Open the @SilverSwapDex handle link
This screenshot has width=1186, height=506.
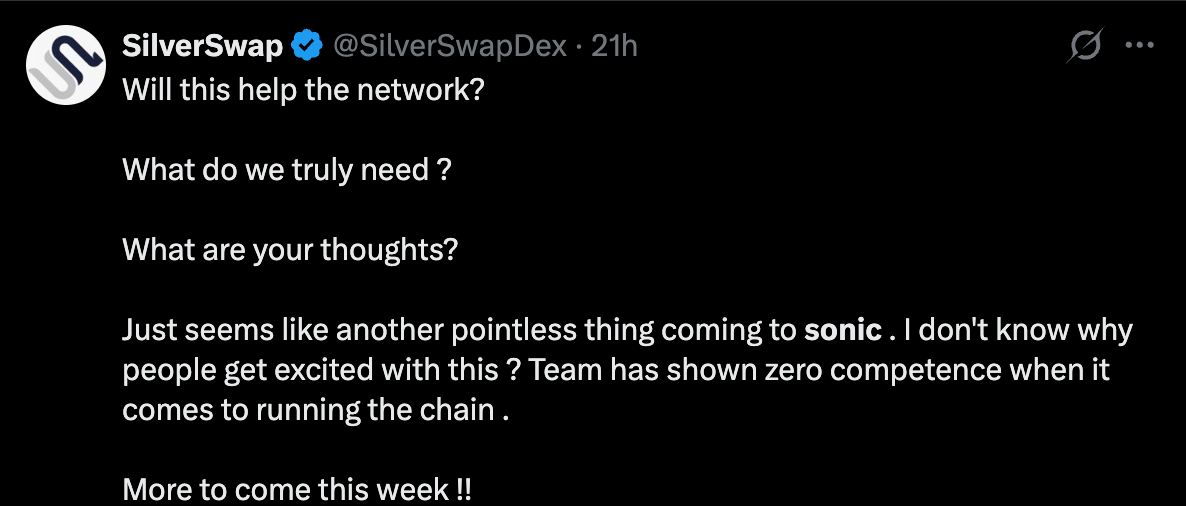click(449, 45)
